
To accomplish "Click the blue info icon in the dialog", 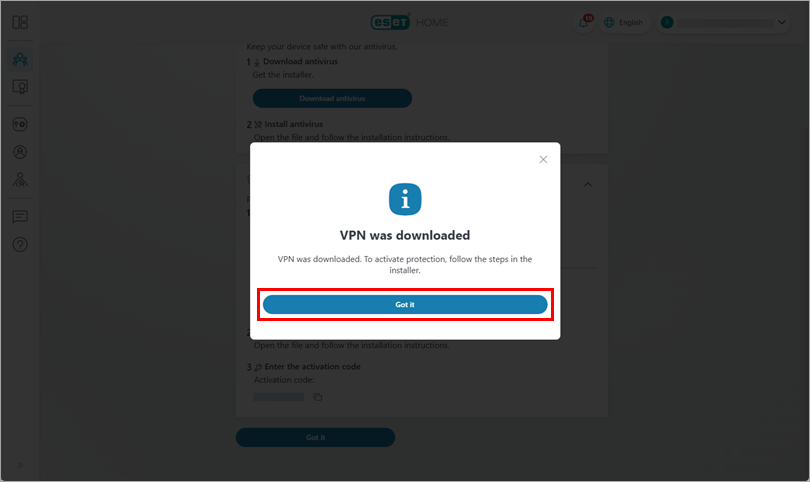I will click(404, 199).
